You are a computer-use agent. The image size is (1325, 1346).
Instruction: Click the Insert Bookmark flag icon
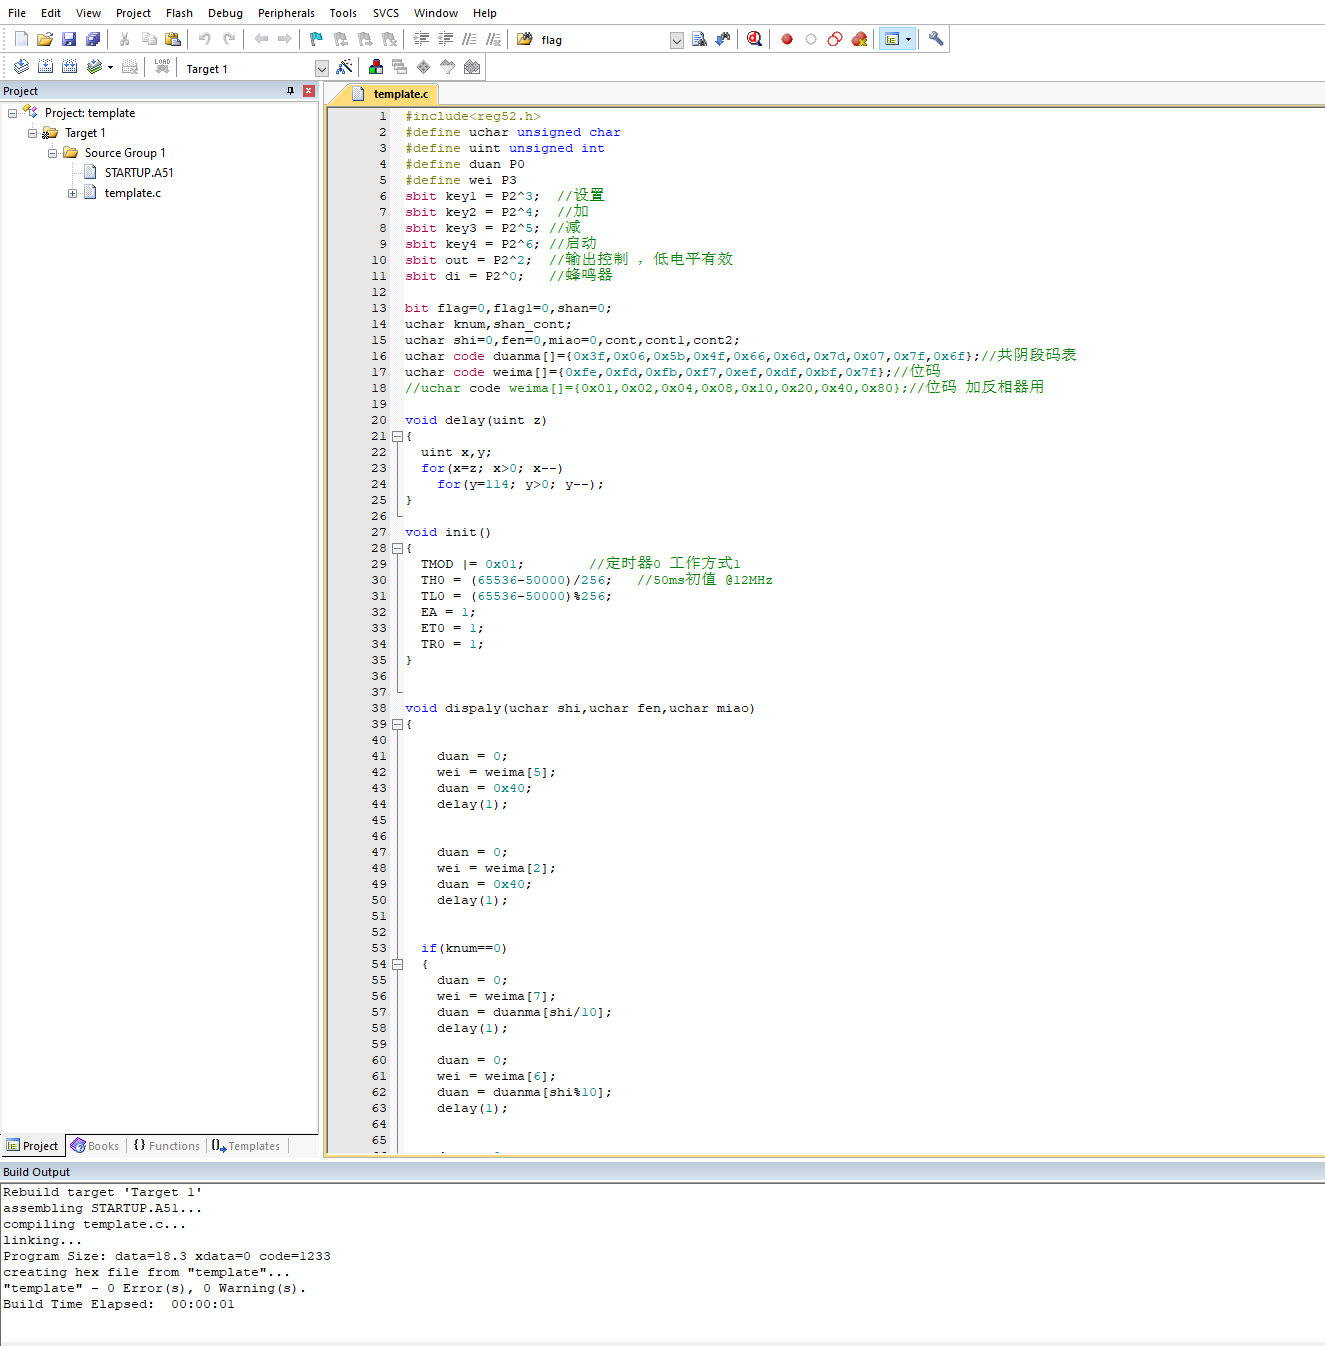[x=316, y=39]
